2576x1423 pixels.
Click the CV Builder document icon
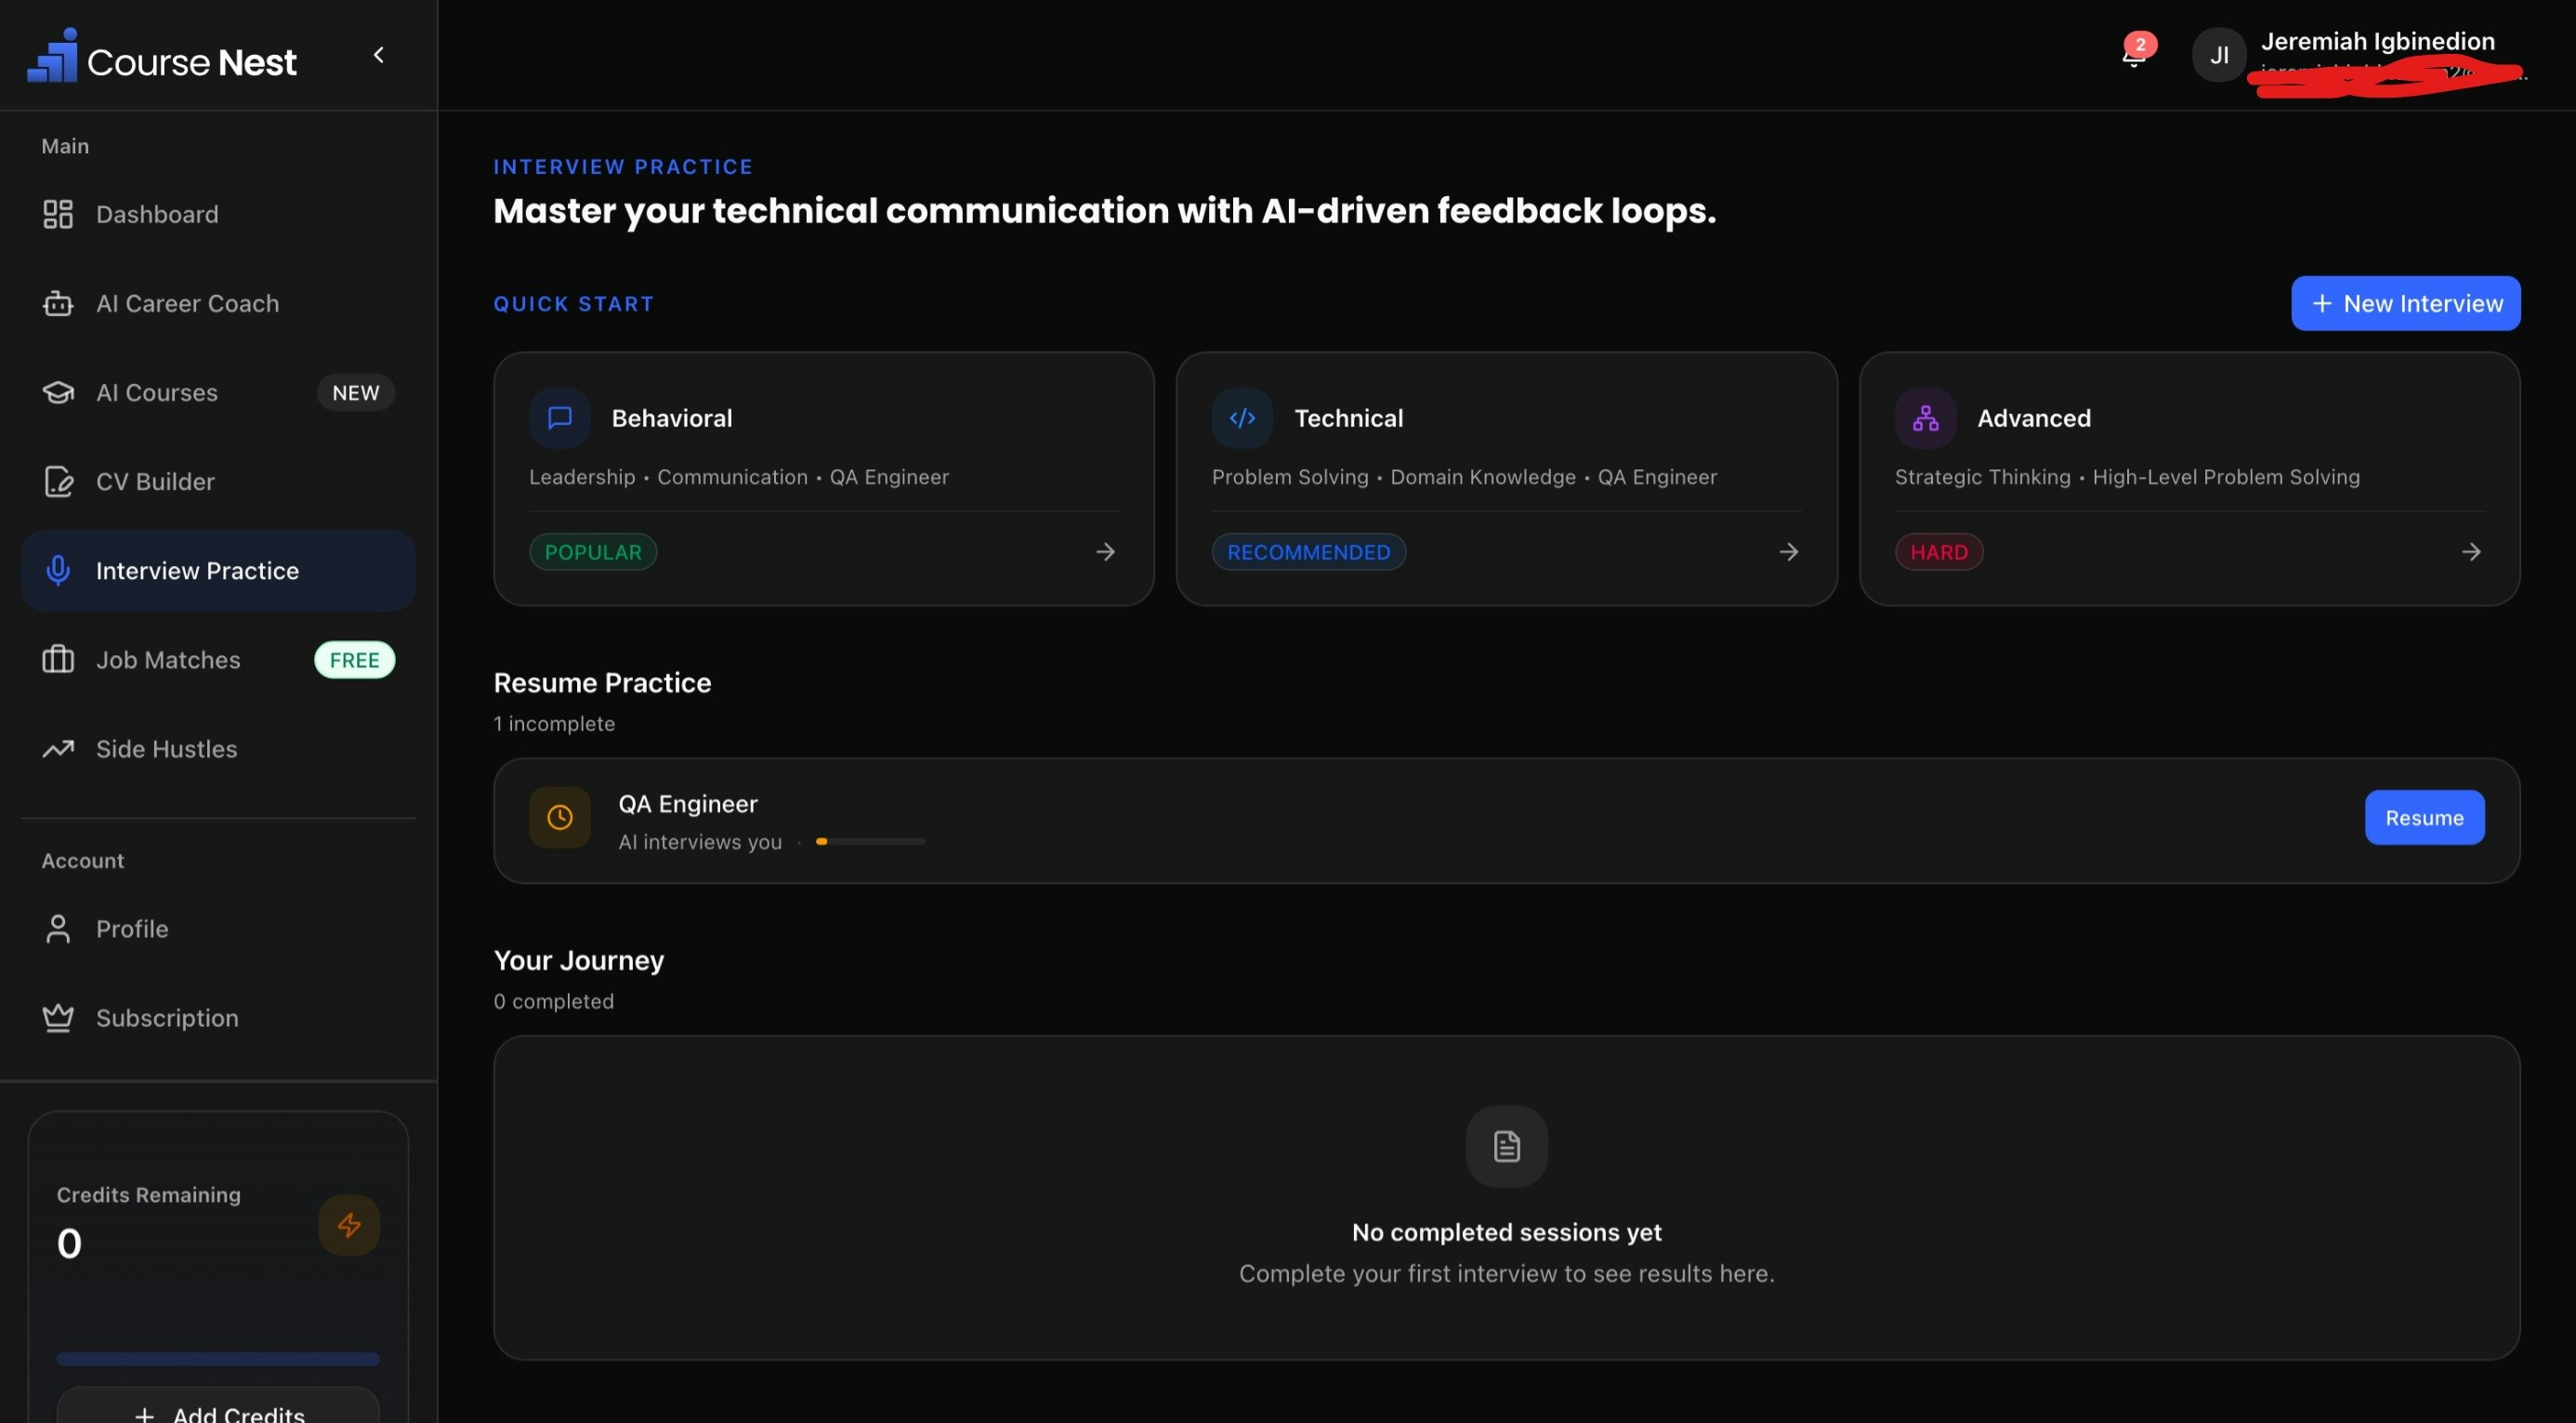[x=58, y=481]
